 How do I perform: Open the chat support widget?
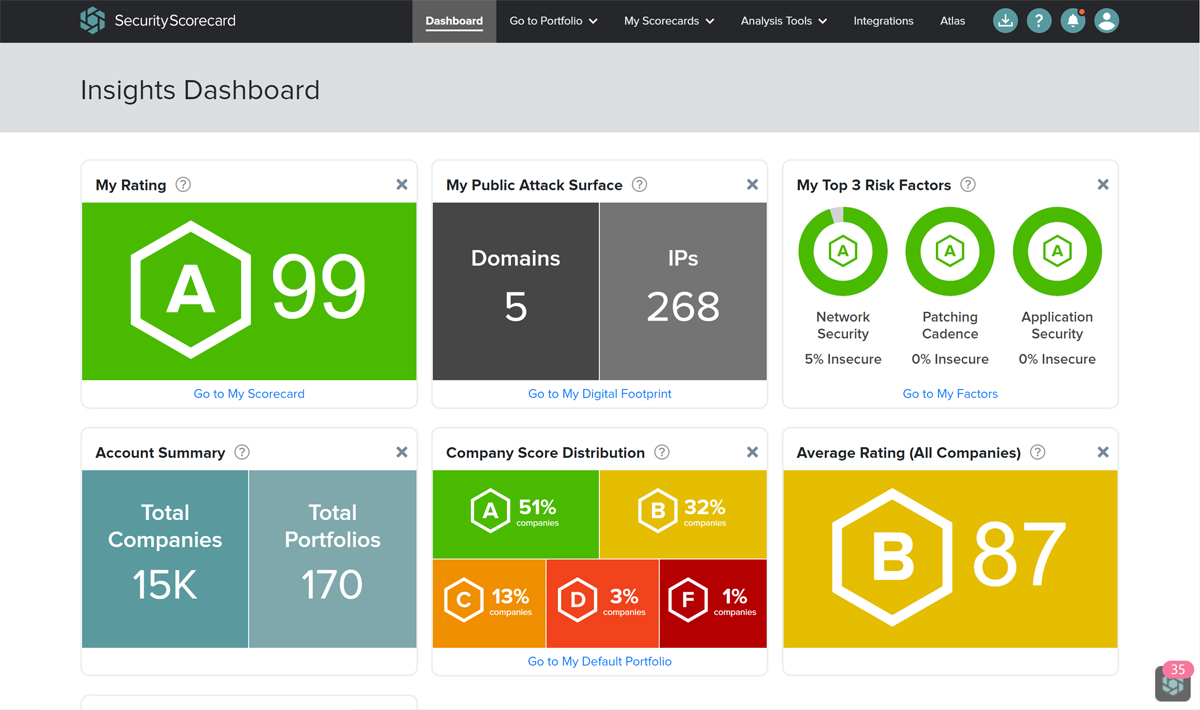point(1172,682)
